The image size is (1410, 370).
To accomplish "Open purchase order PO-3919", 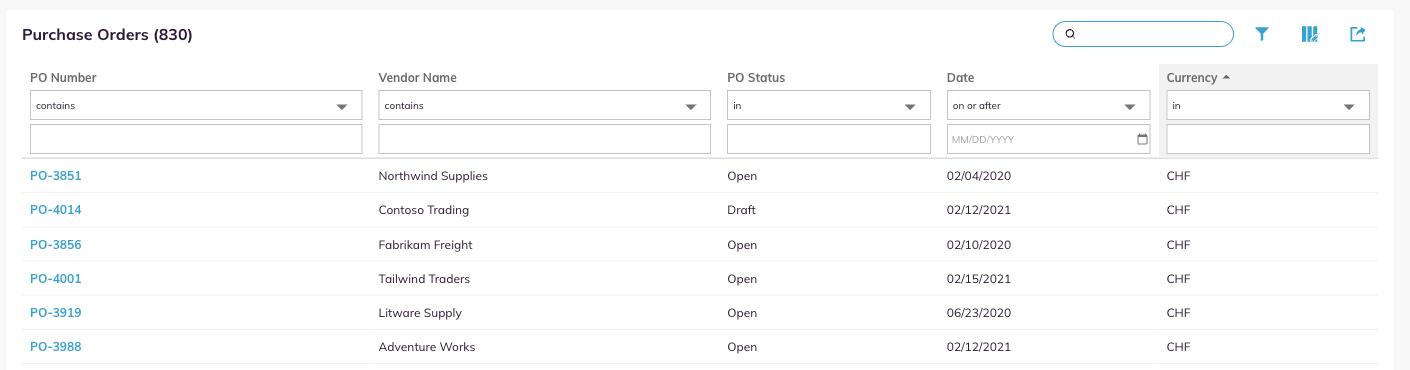I will point(56,313).
